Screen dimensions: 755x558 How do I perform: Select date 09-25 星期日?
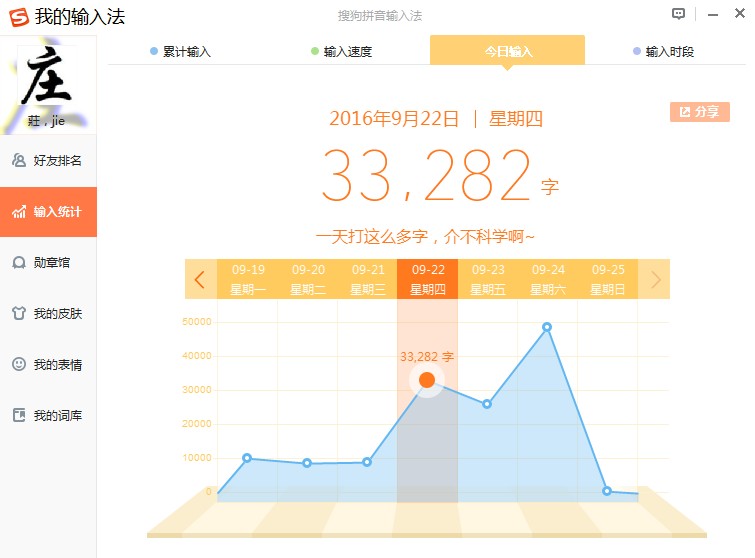[x=608, y=279]
